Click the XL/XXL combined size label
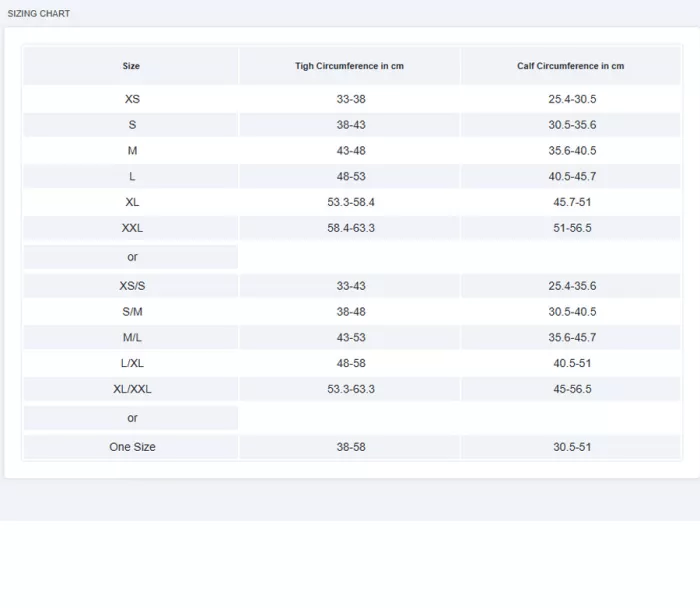Viewport: 700px width, 608px height. coord(132,389)
